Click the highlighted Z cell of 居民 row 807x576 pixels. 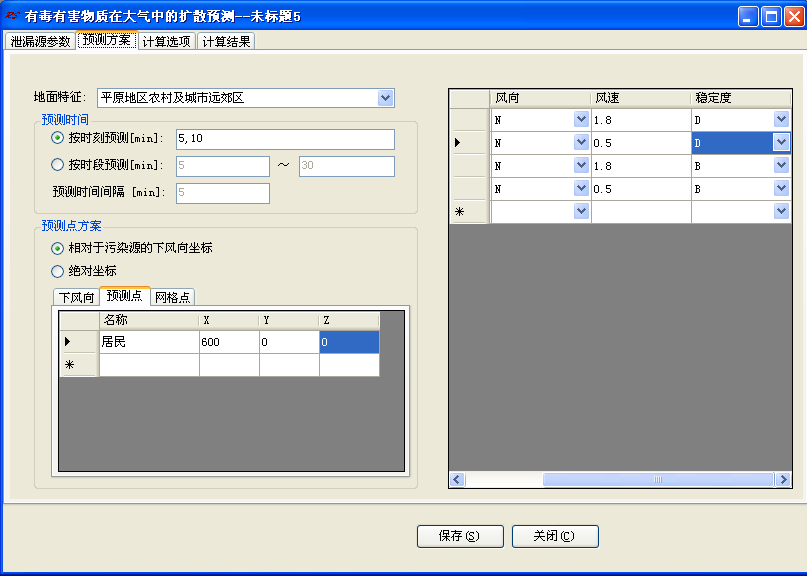[349, 342]
